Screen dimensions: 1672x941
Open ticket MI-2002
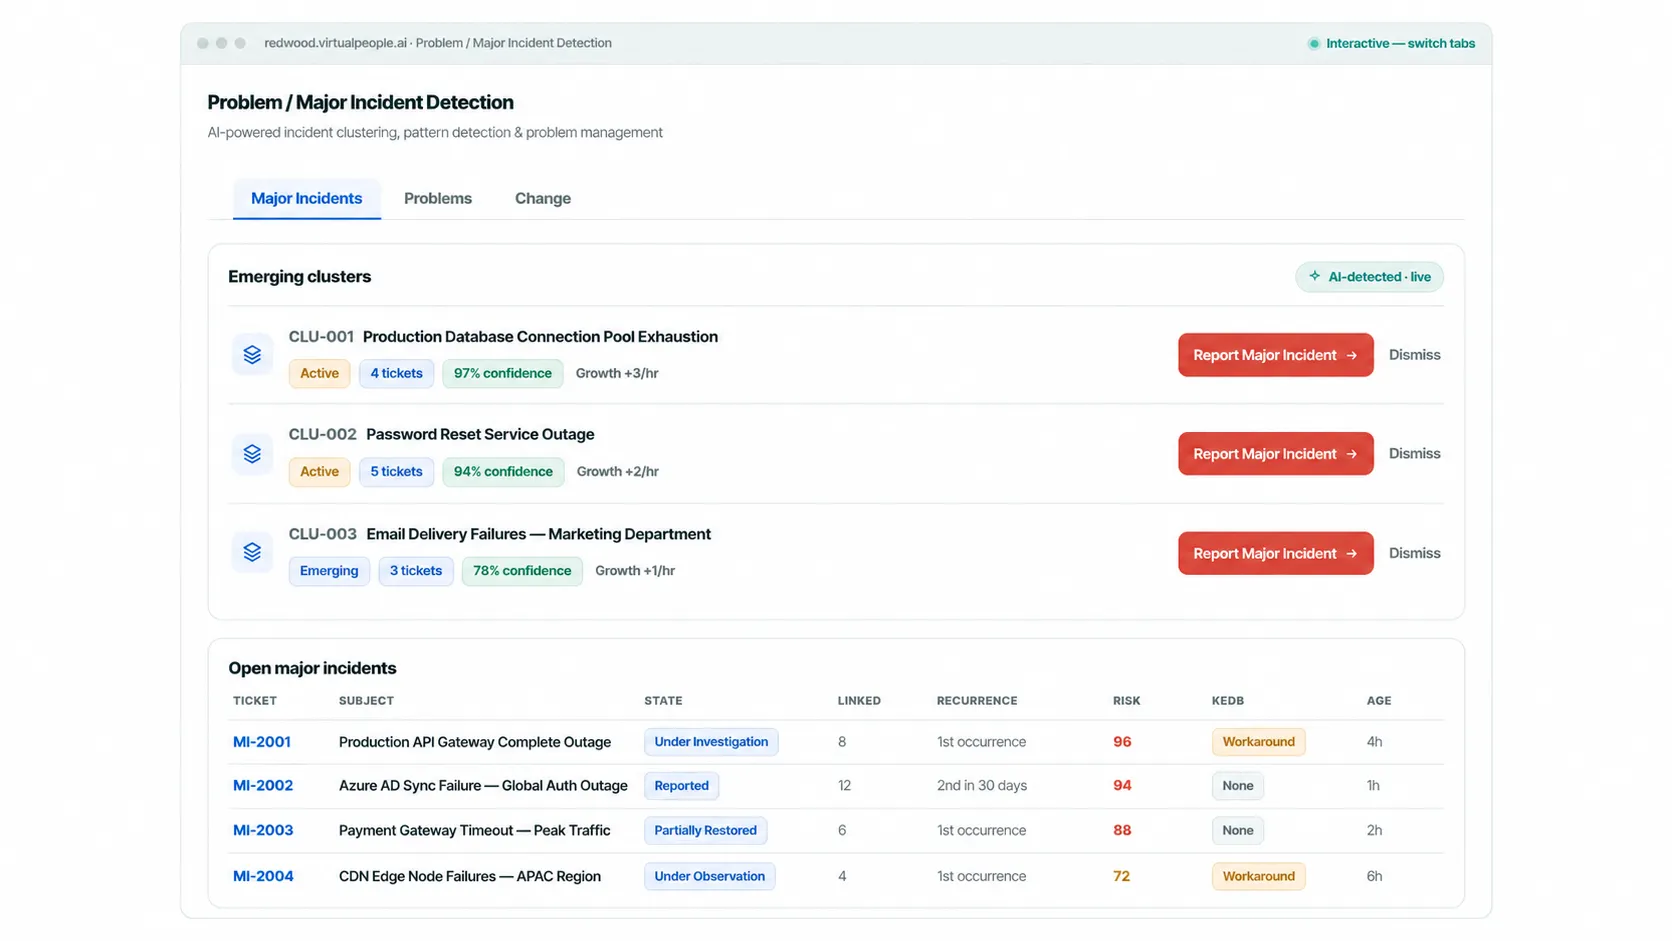[263, 786]
